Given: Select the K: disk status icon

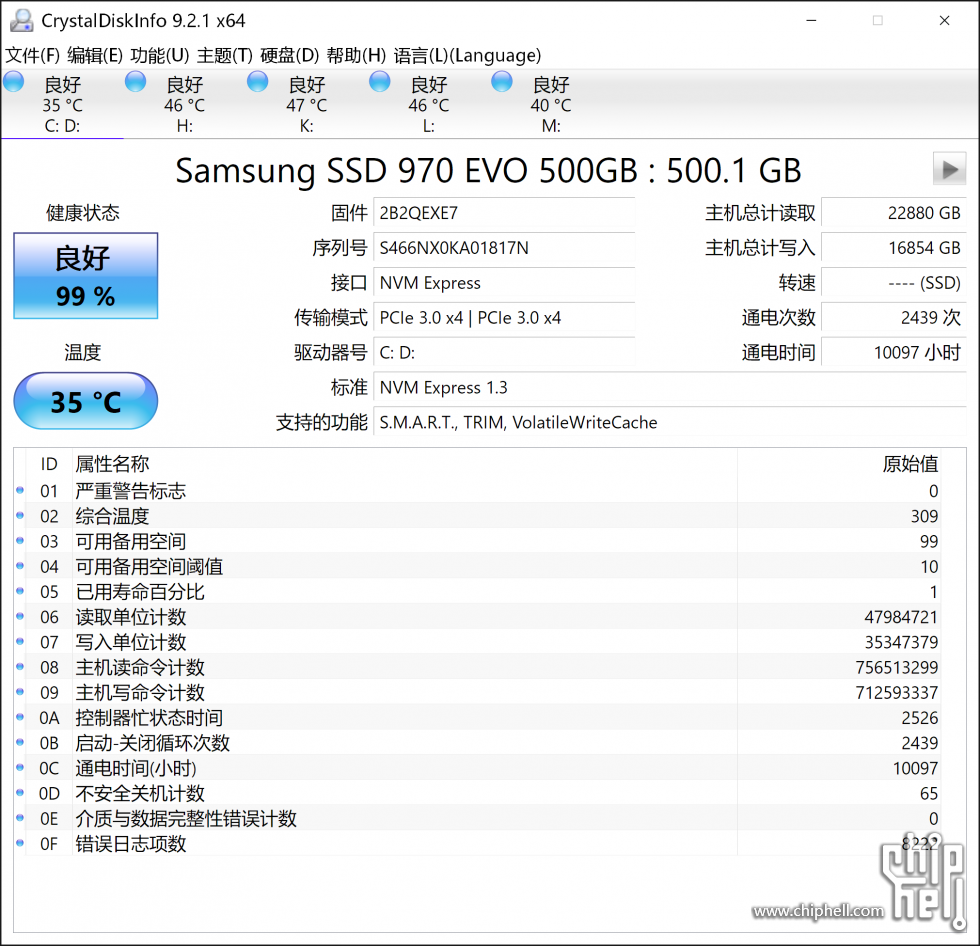Looking at the screenshot, I should pyautogui.click(x=258, y=82).
